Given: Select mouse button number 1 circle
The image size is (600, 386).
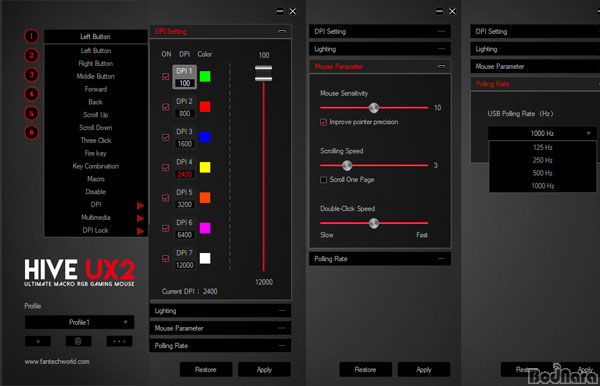Looking at the screenshot, I should click(x=31, y=36).
